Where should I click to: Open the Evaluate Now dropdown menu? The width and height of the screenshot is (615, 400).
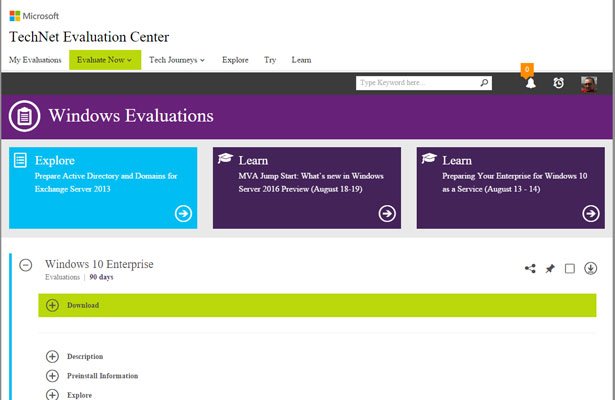[x=104, y=60]
